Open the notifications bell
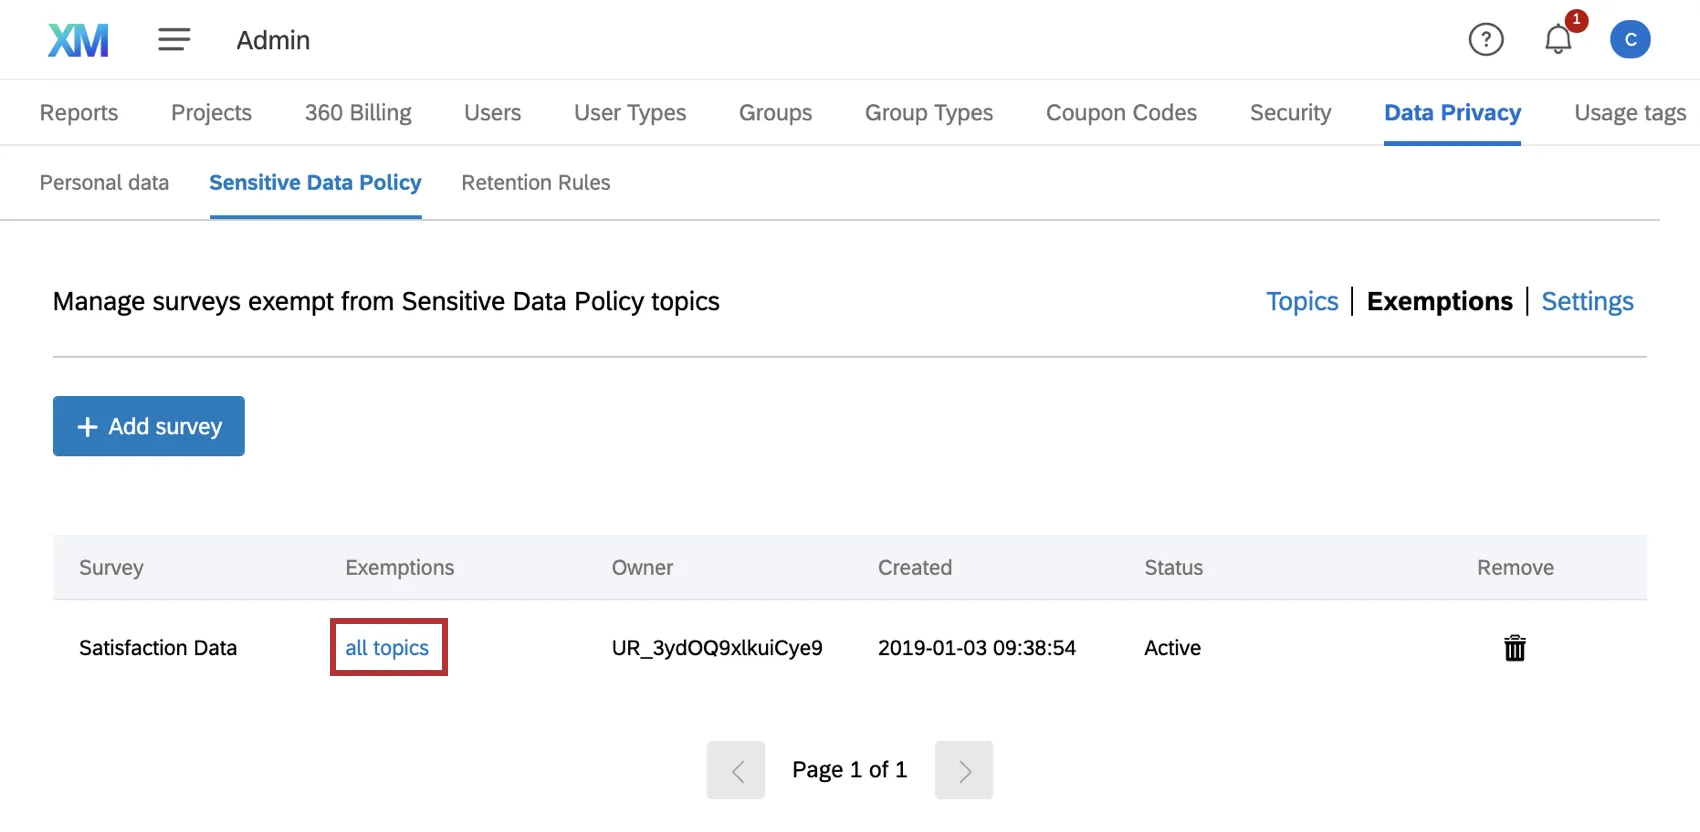1700x832 pixels. click(x=1558, y=40)
